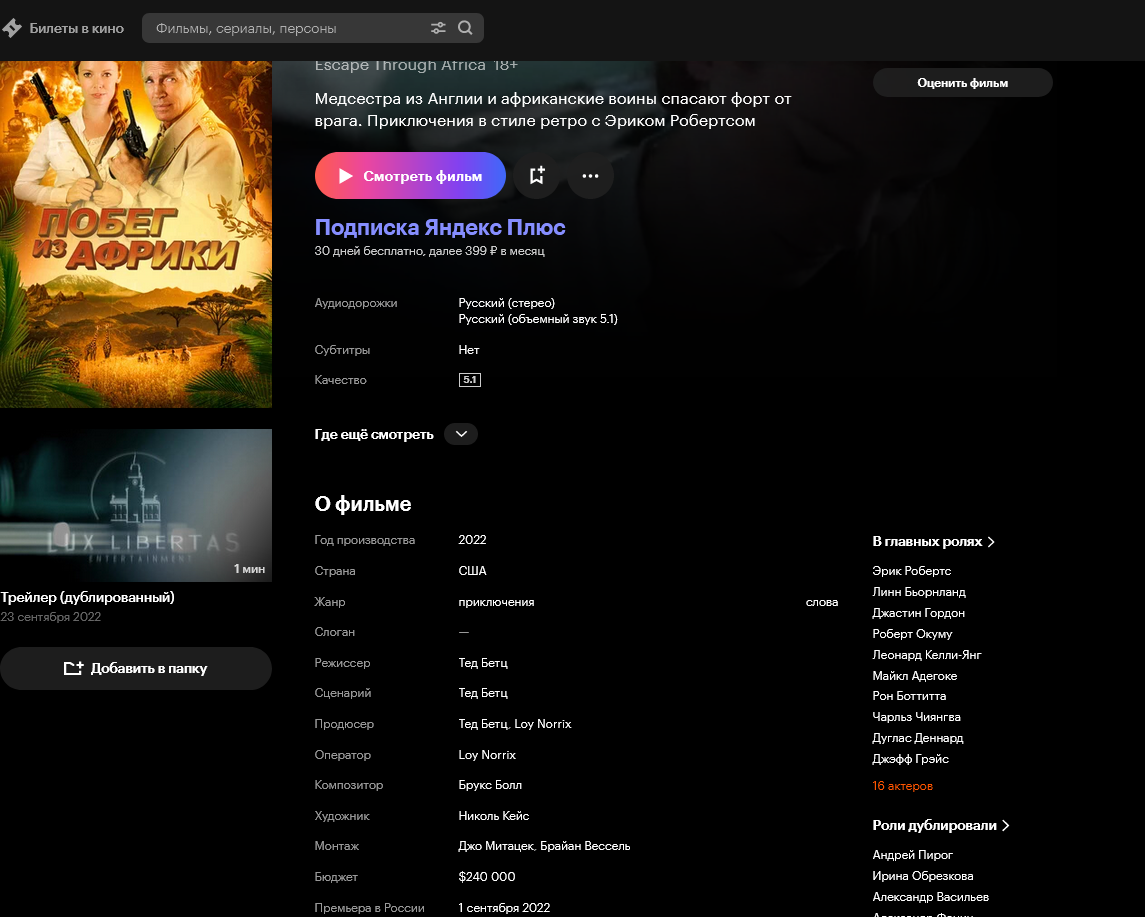Open screenwriter Тед Бетц link in Сценарий row
Image resolution: width=1145 pixels, height=917 pixels.
pyautogui.click(x=483, y=692)
